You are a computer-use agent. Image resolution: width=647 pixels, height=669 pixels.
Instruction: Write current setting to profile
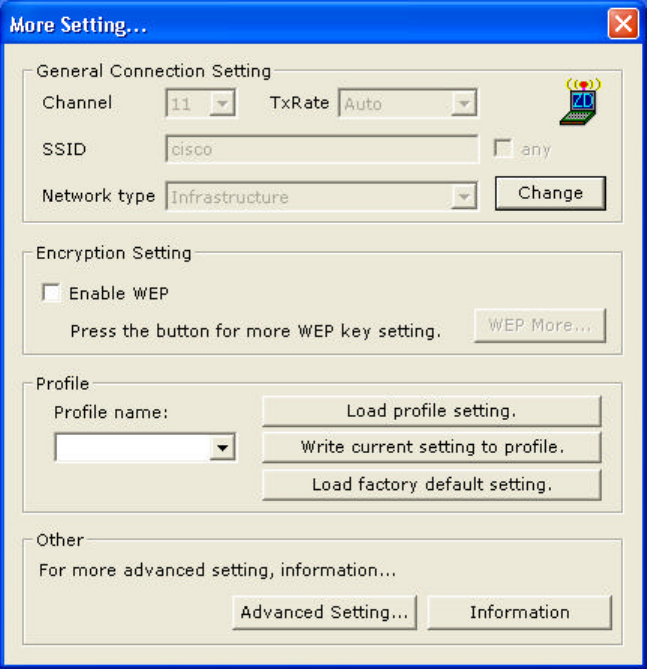(431, 447)
